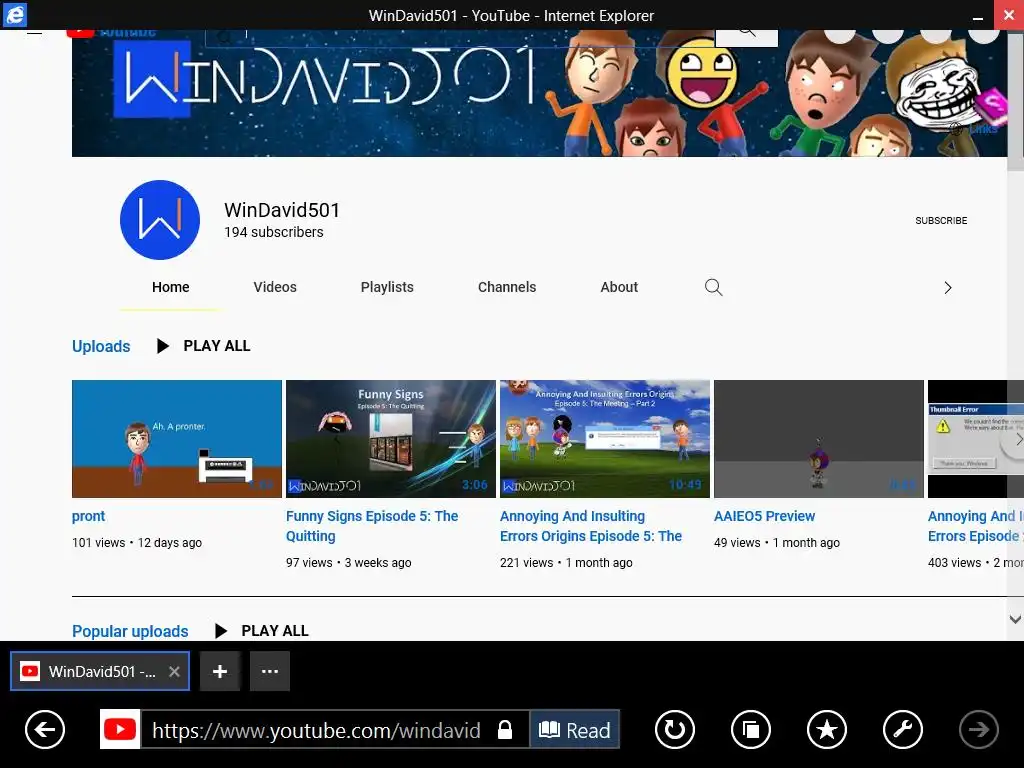1024x768 pixels.
Task: Click the Read view button
Action: (575, 729)
